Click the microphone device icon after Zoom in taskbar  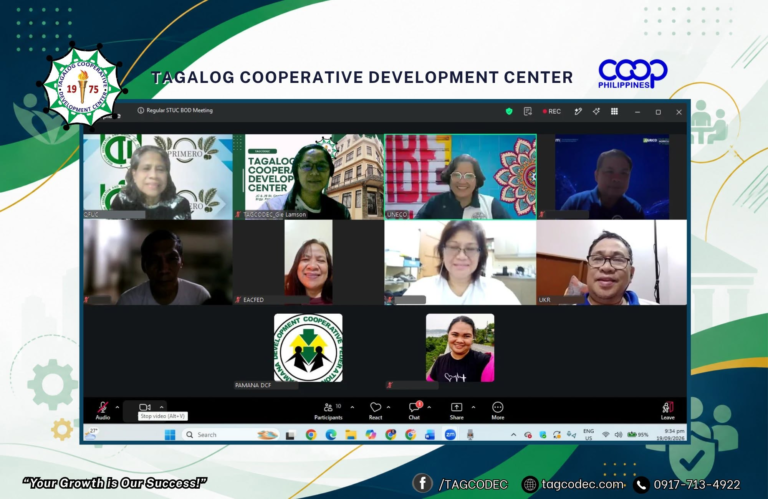(470, 434)
